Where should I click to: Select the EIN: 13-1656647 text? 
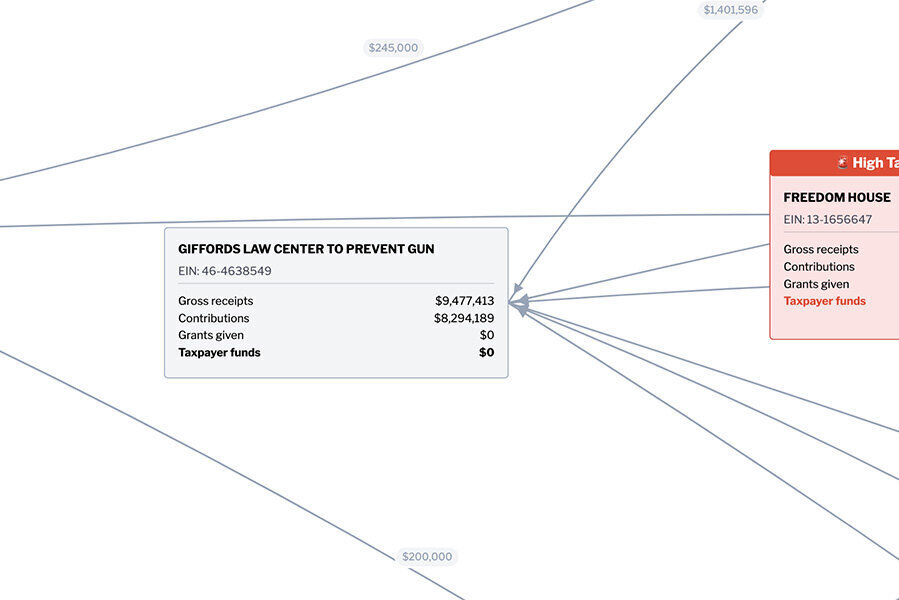828,219
